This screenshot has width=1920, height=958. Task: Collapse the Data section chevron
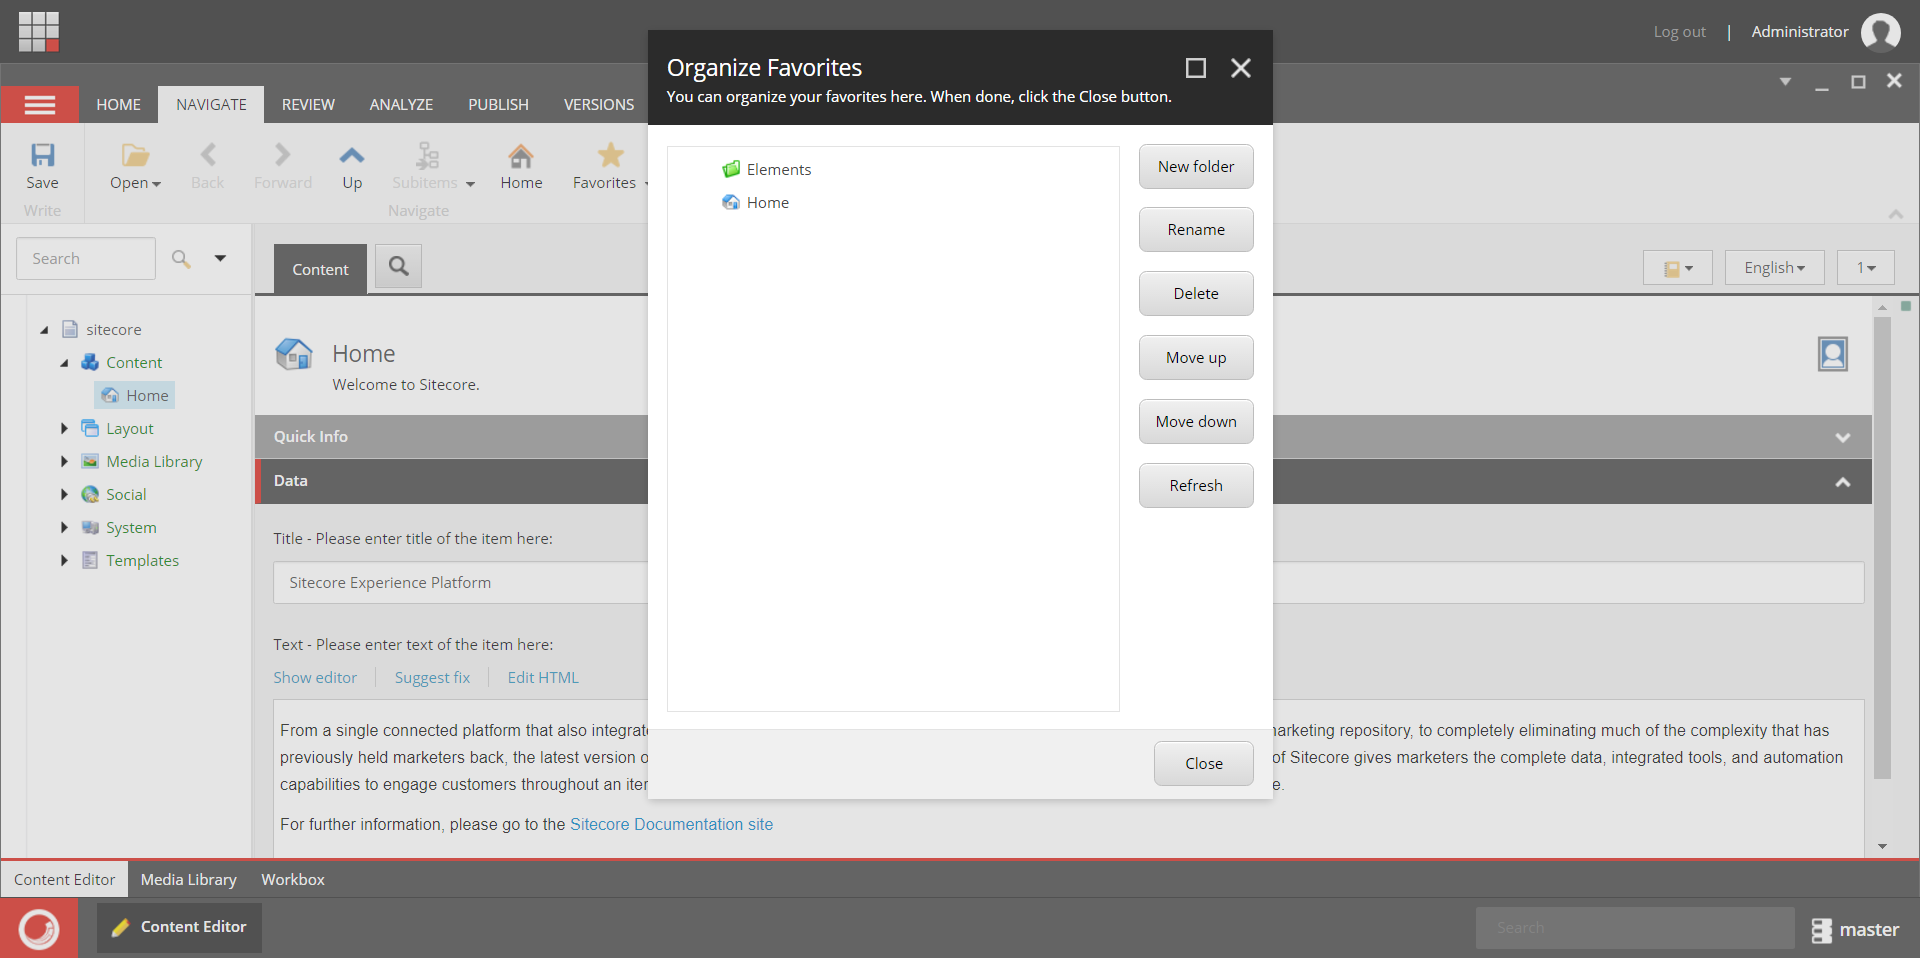point(1842,482)
